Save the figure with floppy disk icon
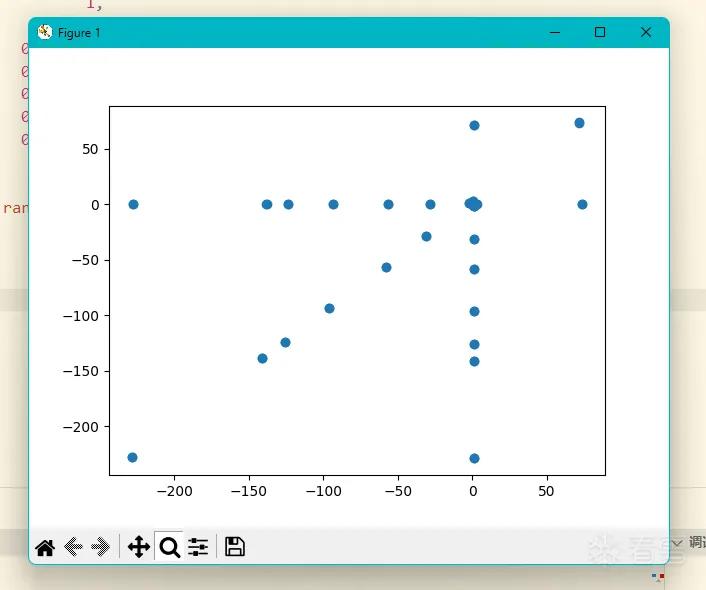The width and height of the screenshot is (706, 590). pyautogui.click(x=235, y=547)
